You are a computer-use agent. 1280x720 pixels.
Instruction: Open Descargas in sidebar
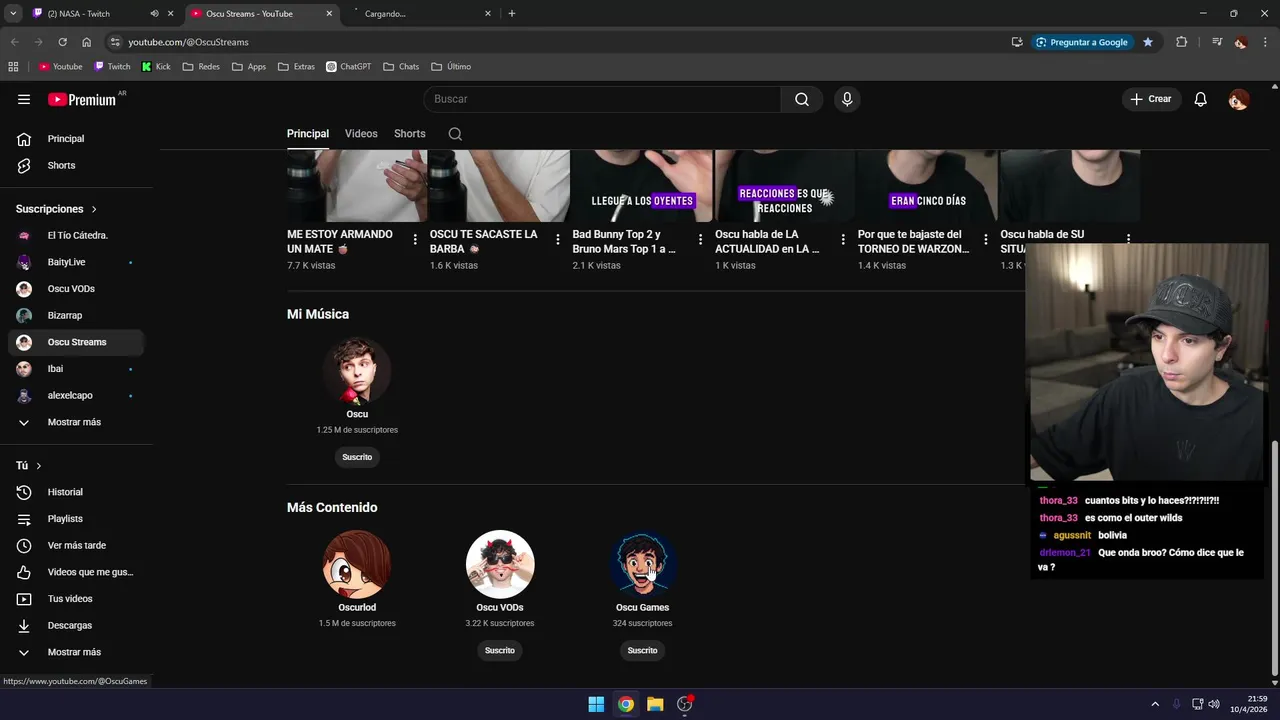(76, 625)
